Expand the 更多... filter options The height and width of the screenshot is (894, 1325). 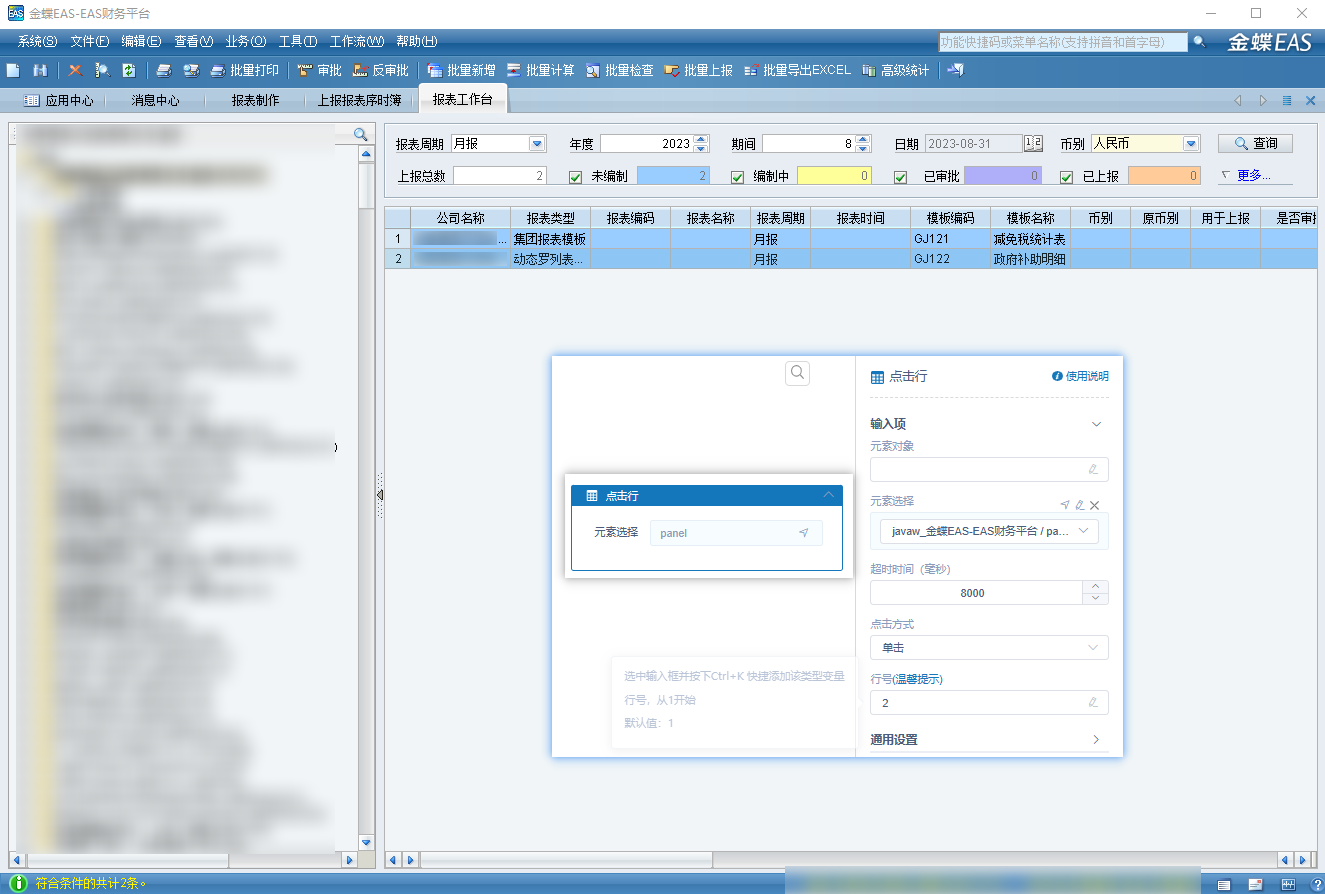(x=1252, y=176)
